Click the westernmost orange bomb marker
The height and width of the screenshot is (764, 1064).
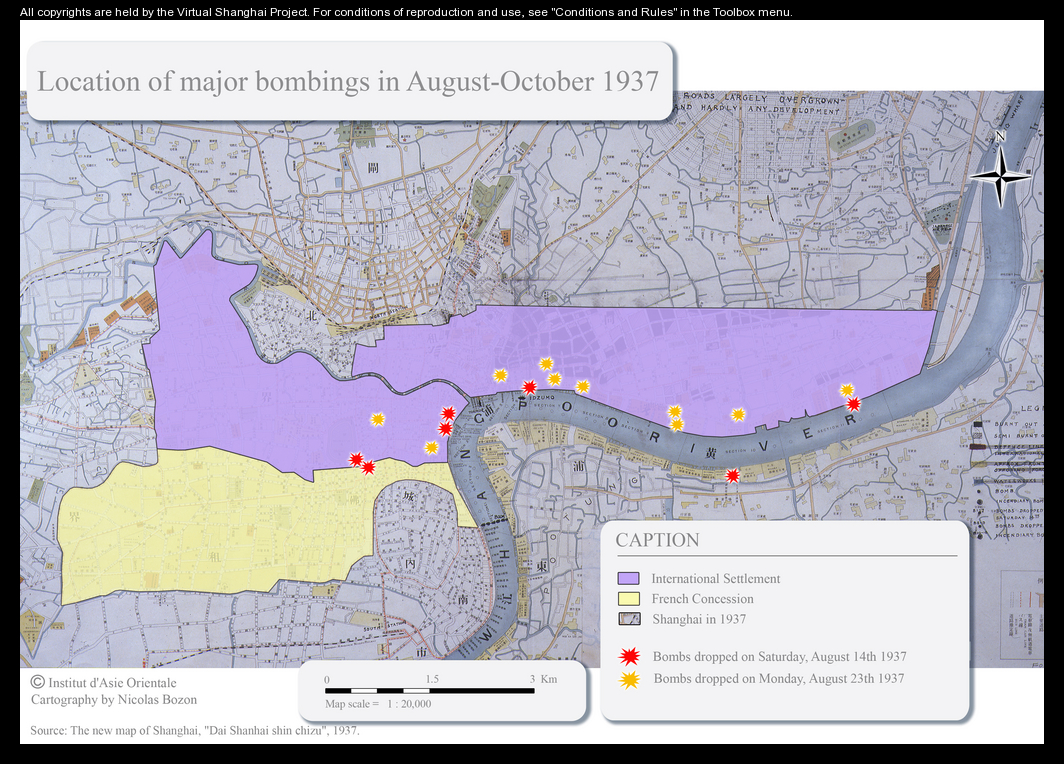tap(377, 420)
